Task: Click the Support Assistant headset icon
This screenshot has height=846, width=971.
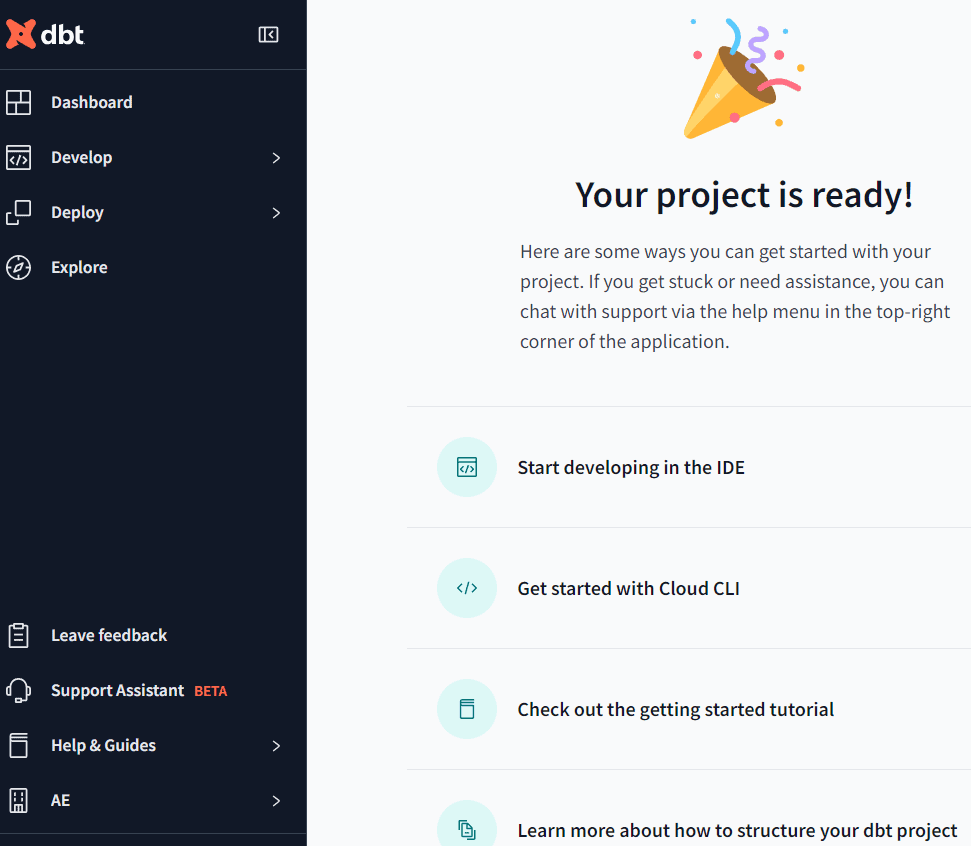Action: [19, 691]
